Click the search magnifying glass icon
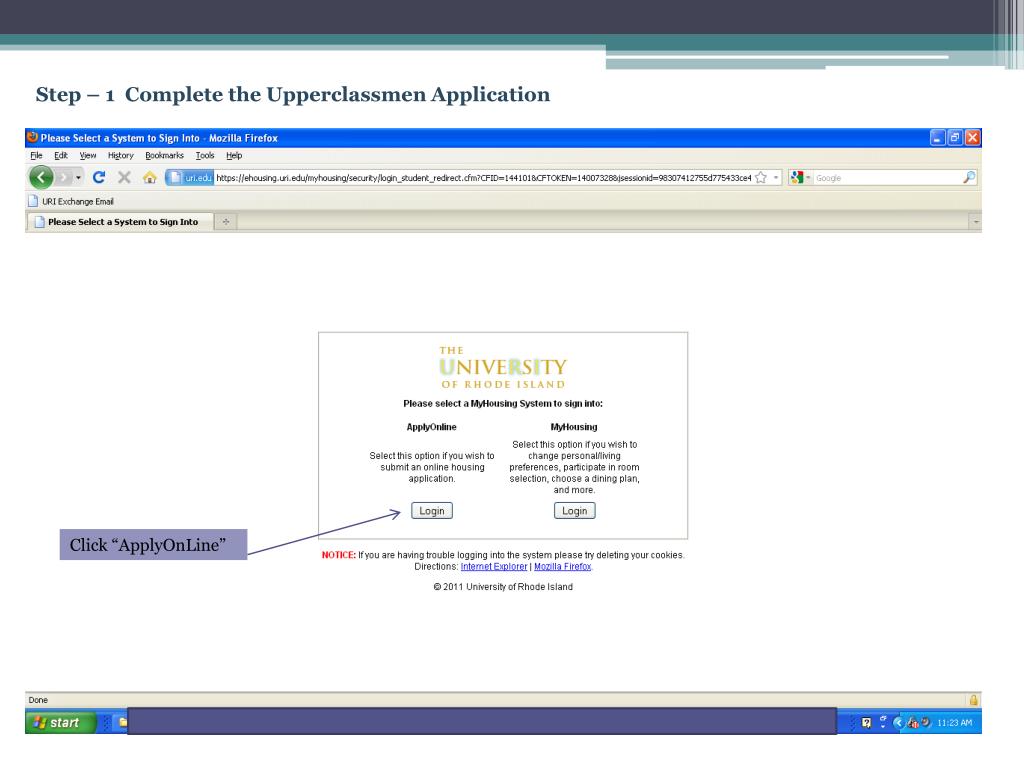Viewport: 1024px width, 768px height. click(969, 177)
